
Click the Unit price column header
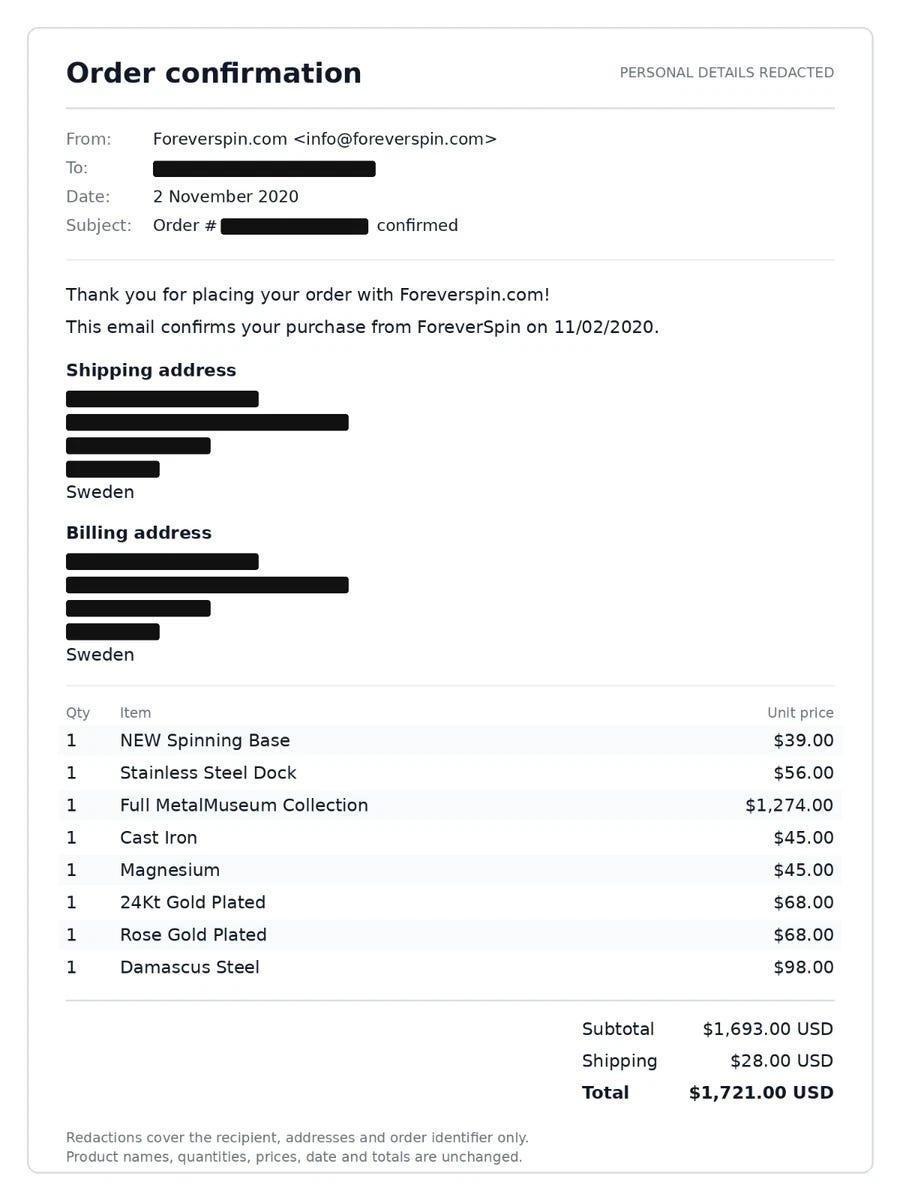click(x=800, y=713)
